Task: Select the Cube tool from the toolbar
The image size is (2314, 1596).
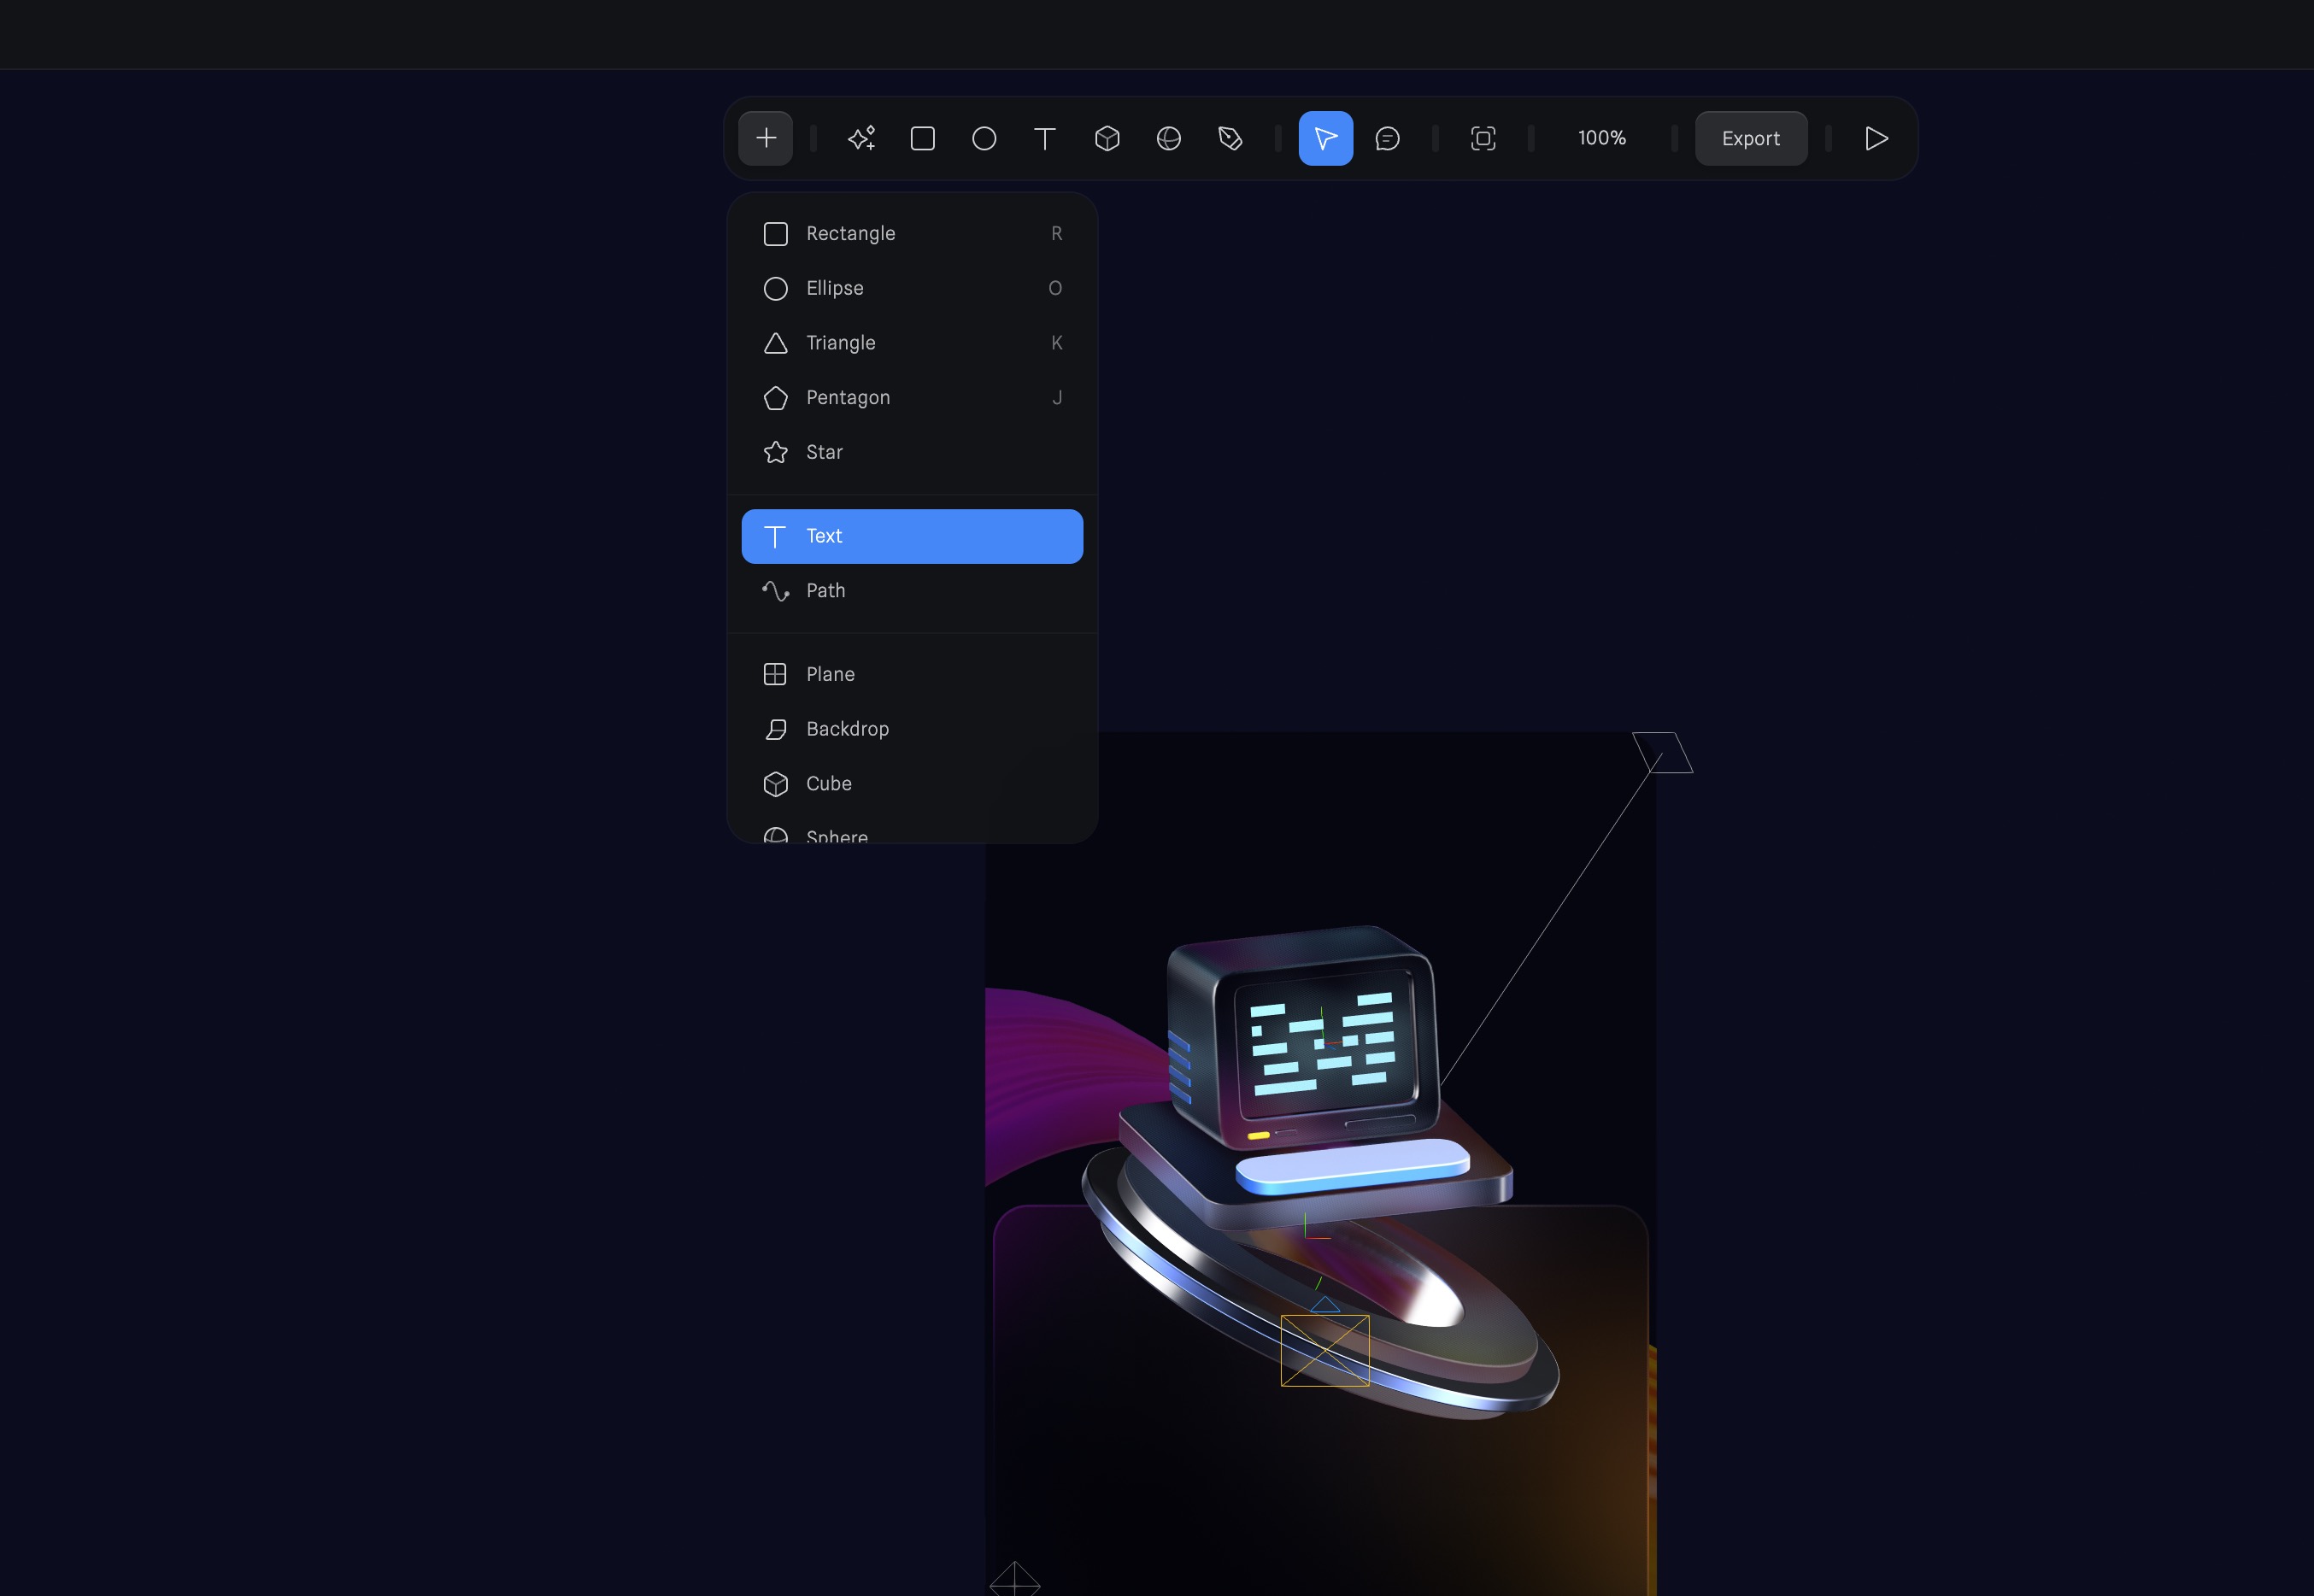Action: [x=1107, y=138]
